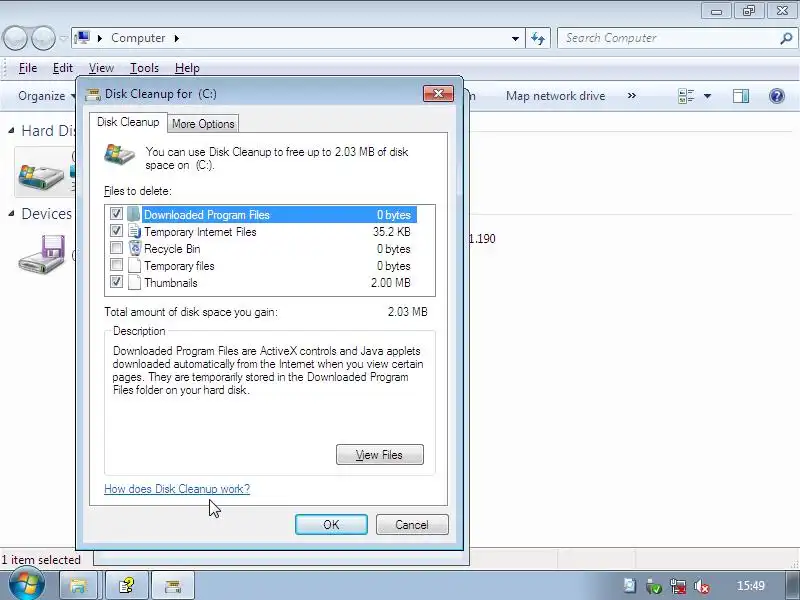
Task: Uncheck Temporary Internet Files checkbox
Action: pos(116,231)
